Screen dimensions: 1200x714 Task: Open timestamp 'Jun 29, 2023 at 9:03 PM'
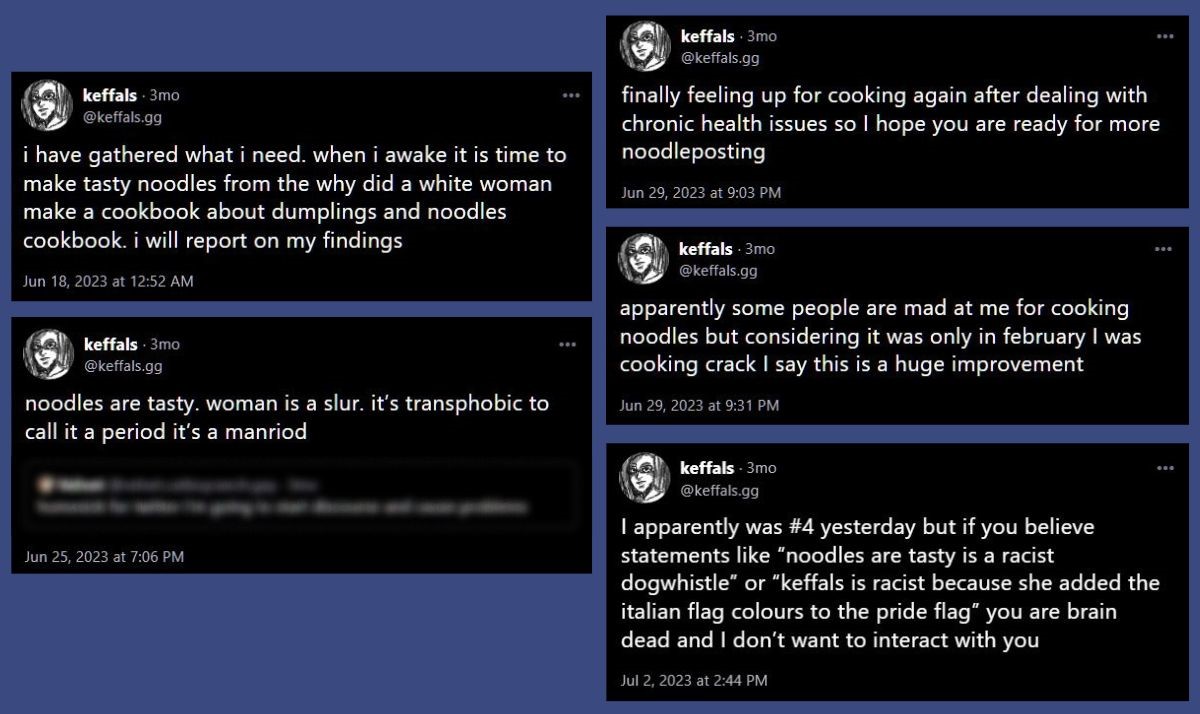(701, 192)
